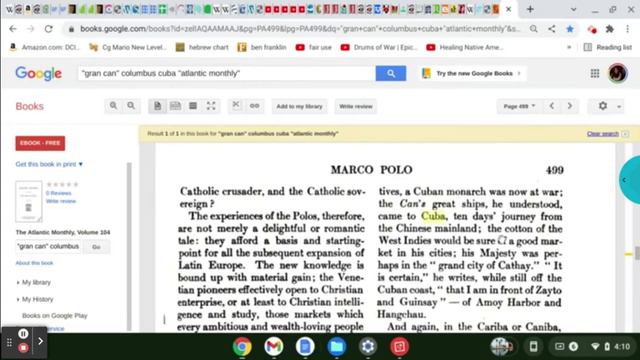Clear search in the results bar

click(603, 133)
